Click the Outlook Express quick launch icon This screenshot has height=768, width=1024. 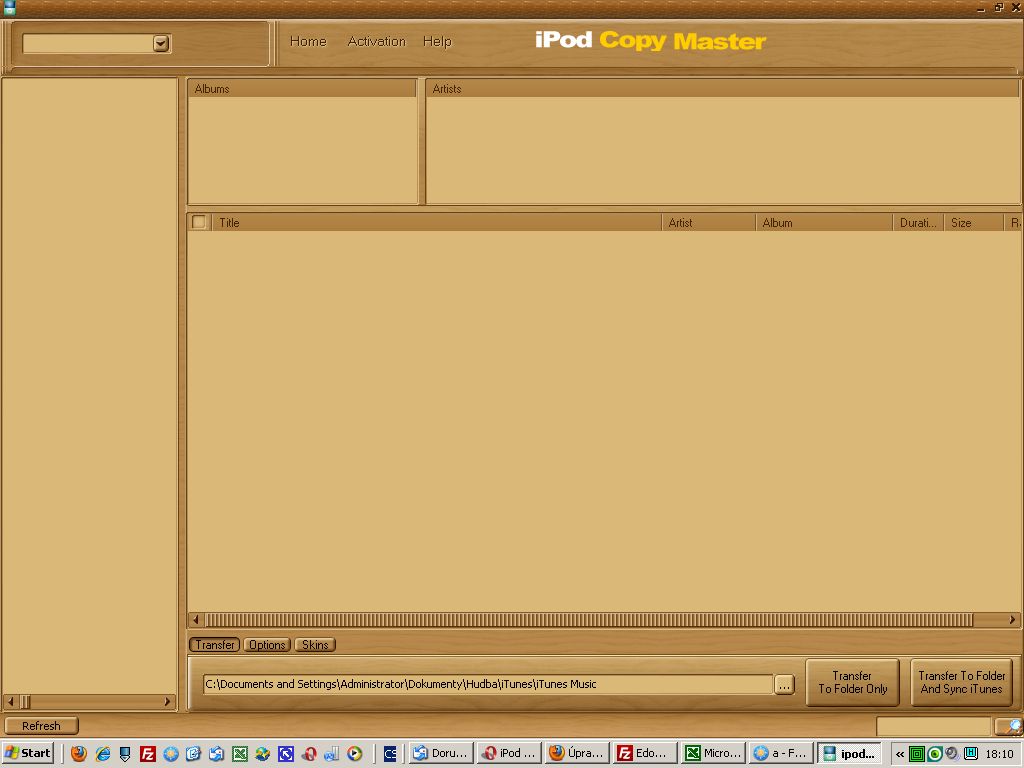(x=216, y=753)
